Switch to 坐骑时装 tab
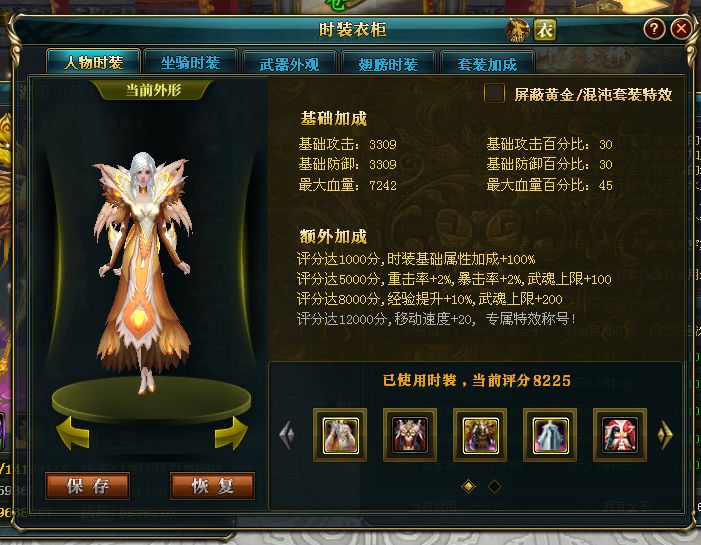Screen dimensions: 701x545 tap(190, 63)
